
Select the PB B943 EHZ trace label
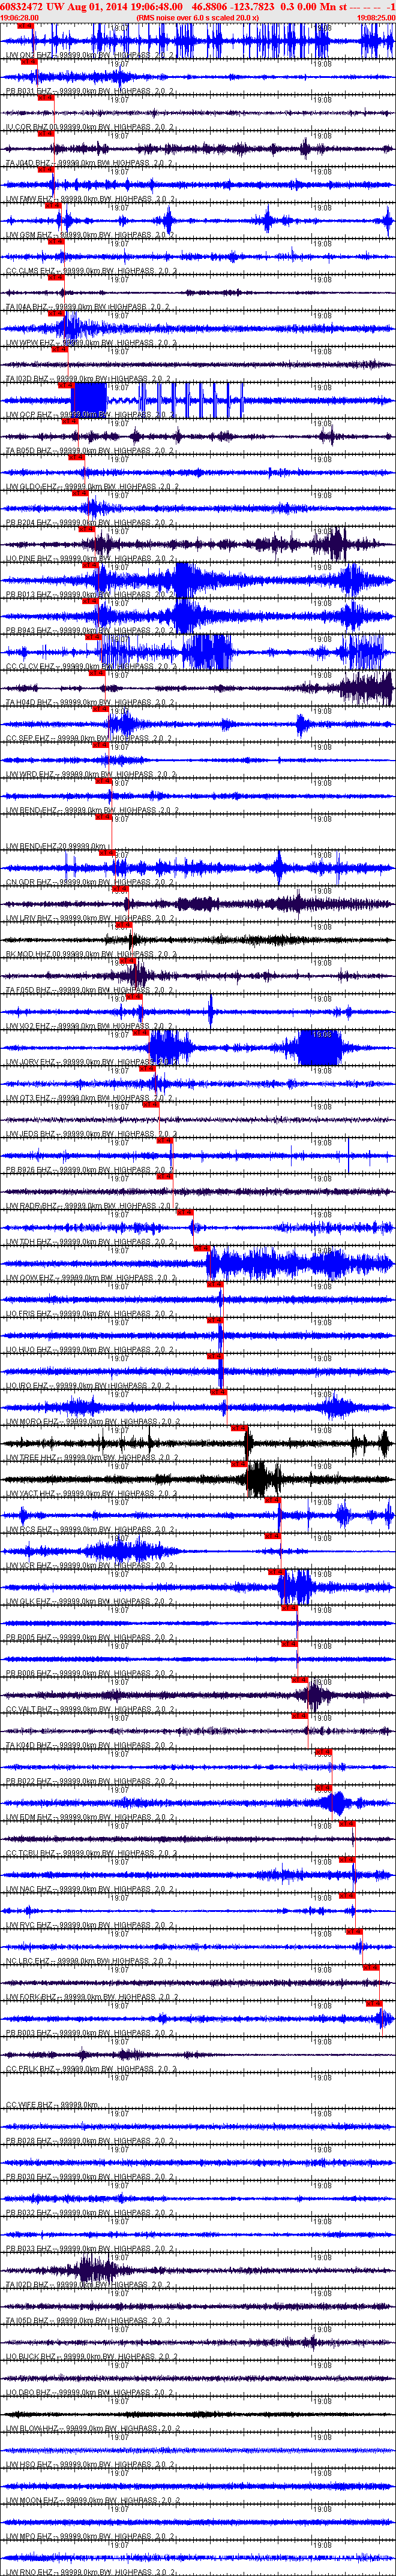(x=91, y=631)
